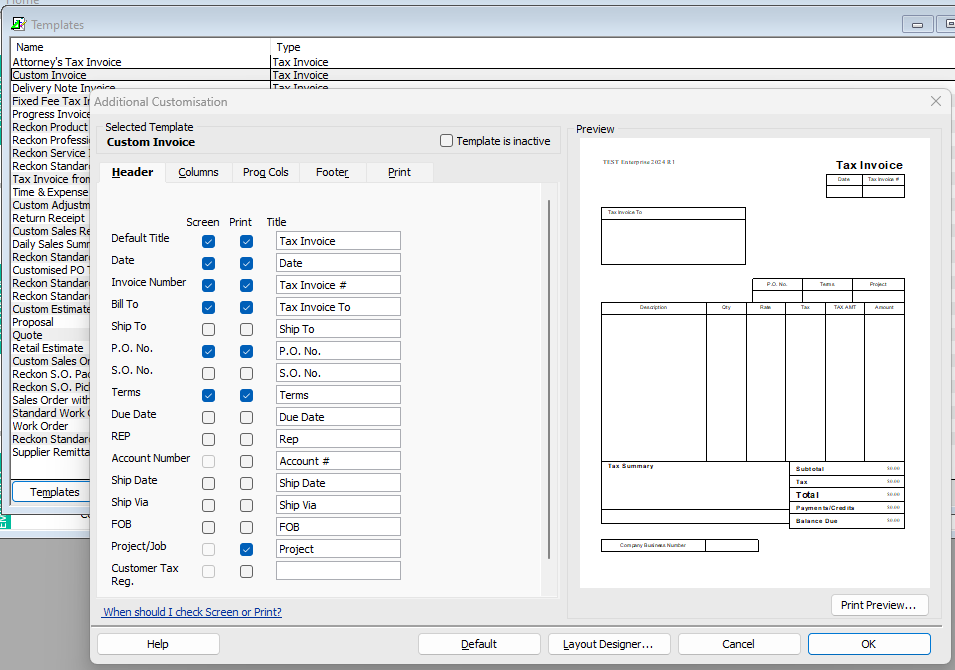
Task: Edit the Due Date title field
Action: coord(338,417)
